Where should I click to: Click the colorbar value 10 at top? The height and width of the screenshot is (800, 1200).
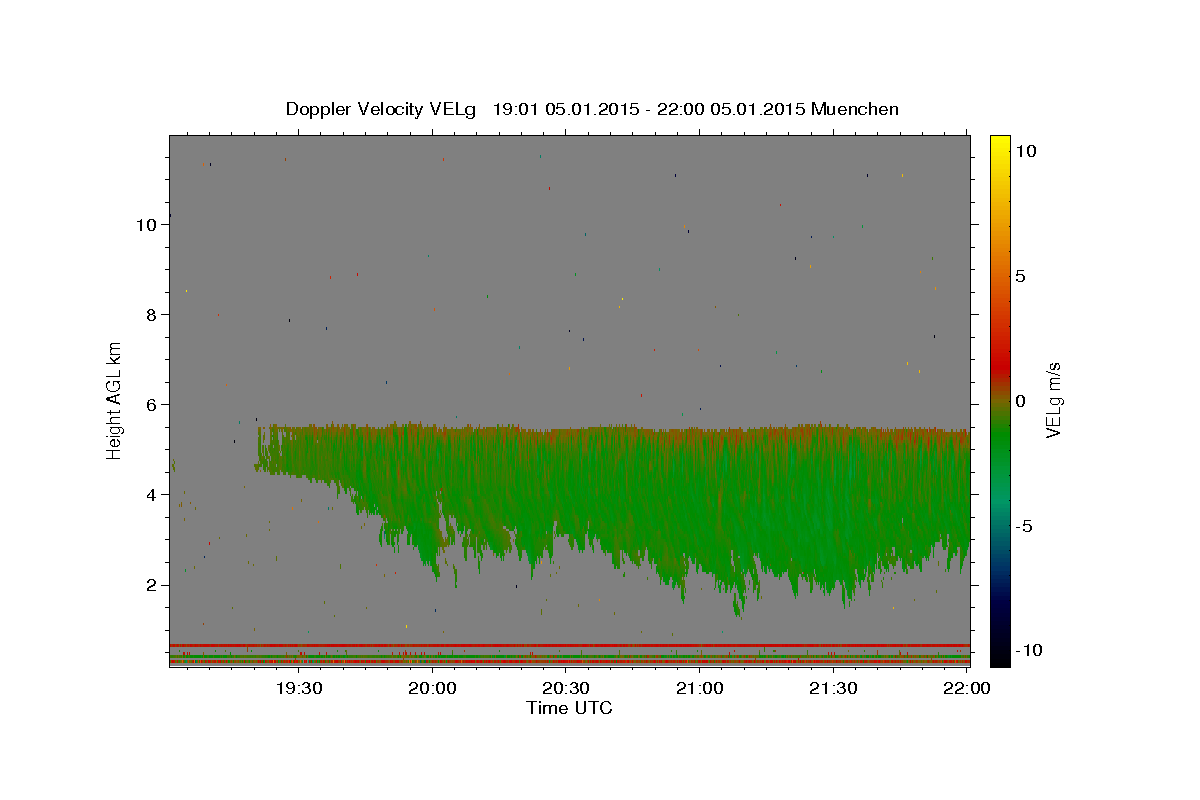1026,150
